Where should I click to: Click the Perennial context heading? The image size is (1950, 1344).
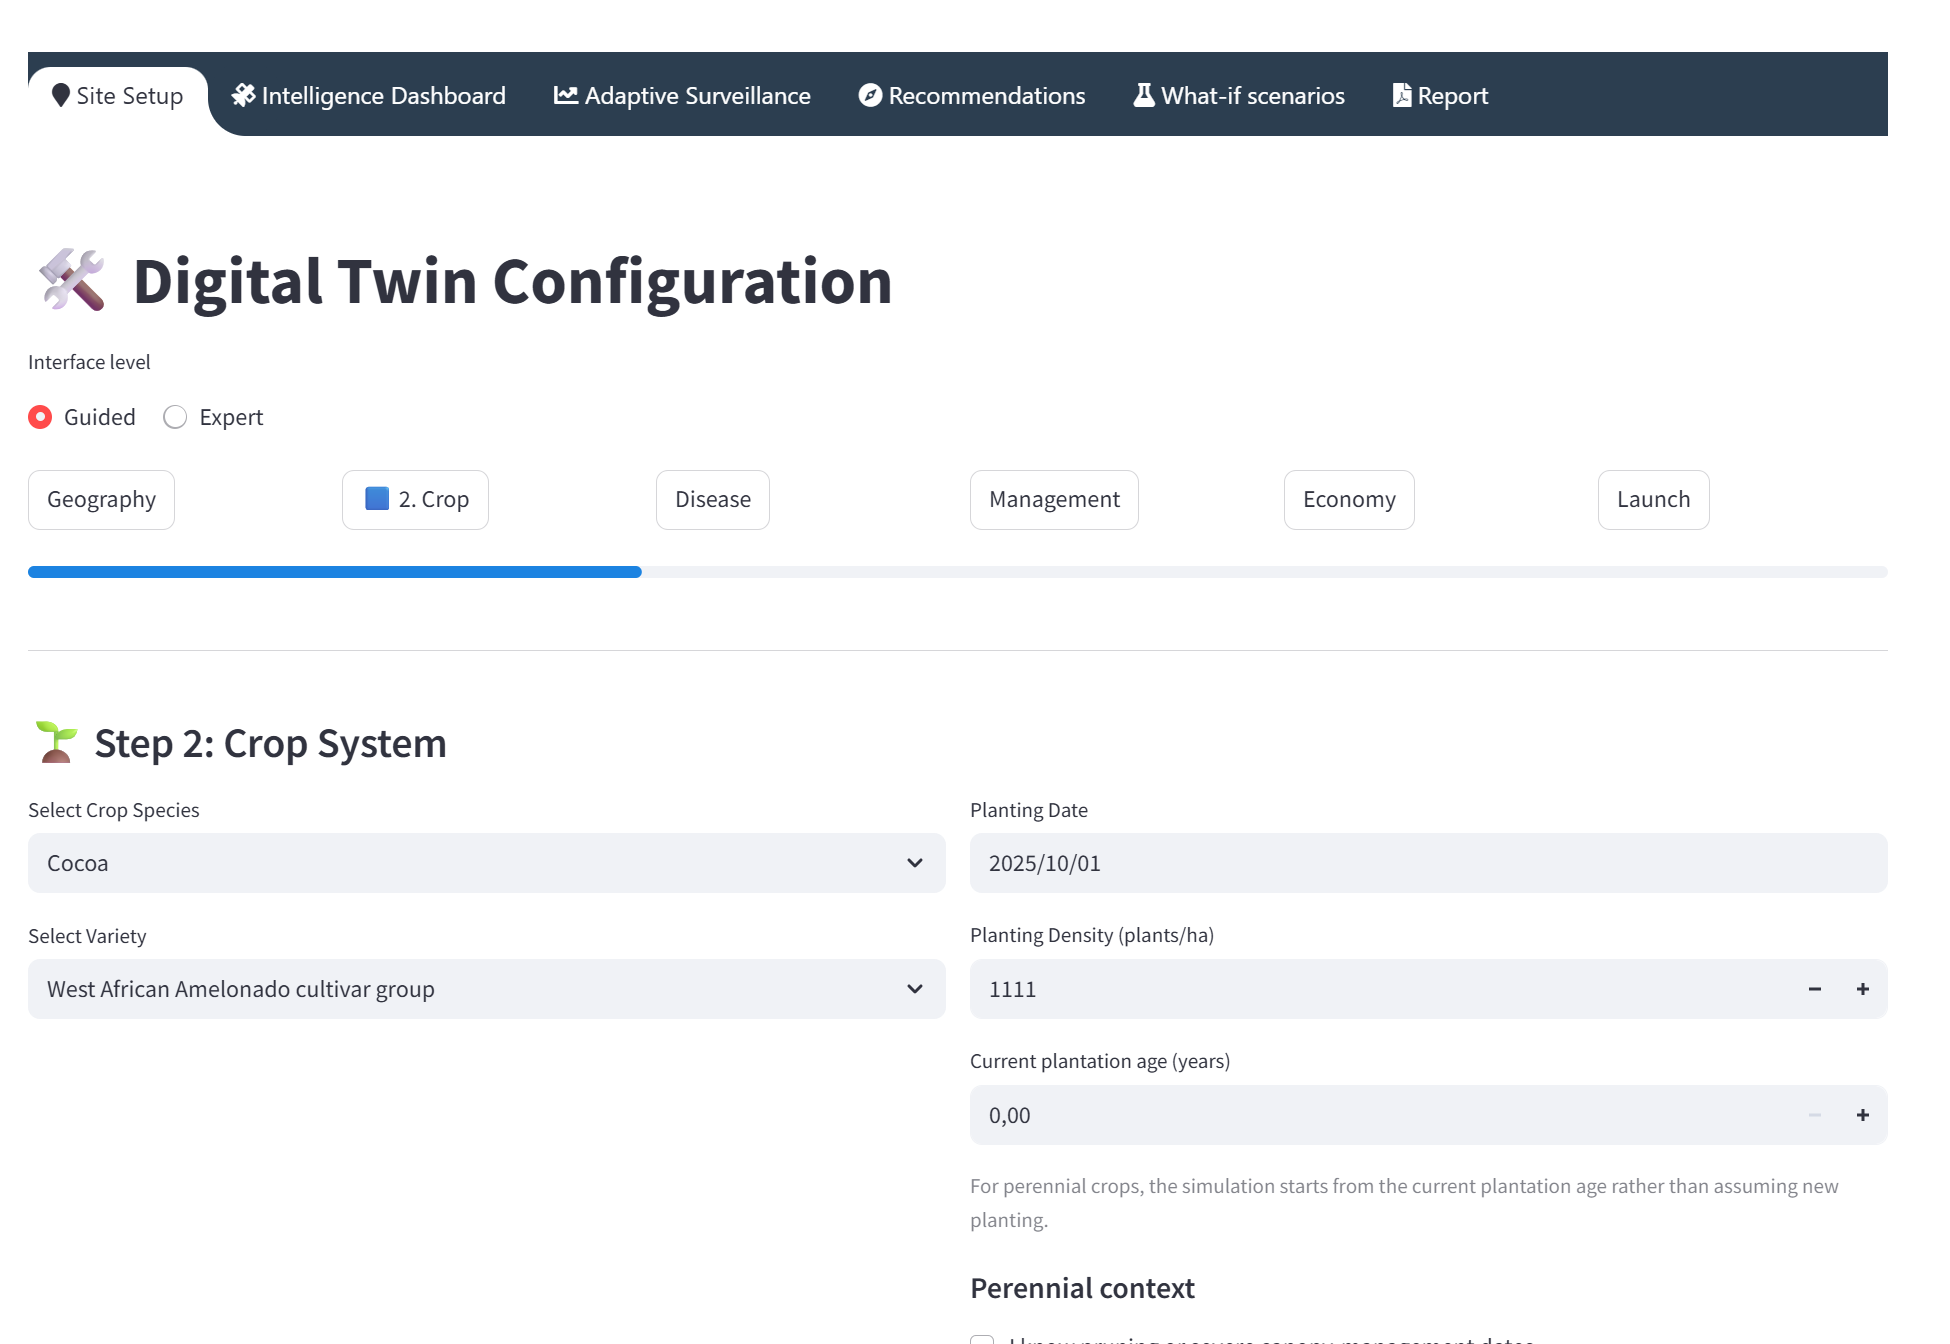pos(1082,1288)
